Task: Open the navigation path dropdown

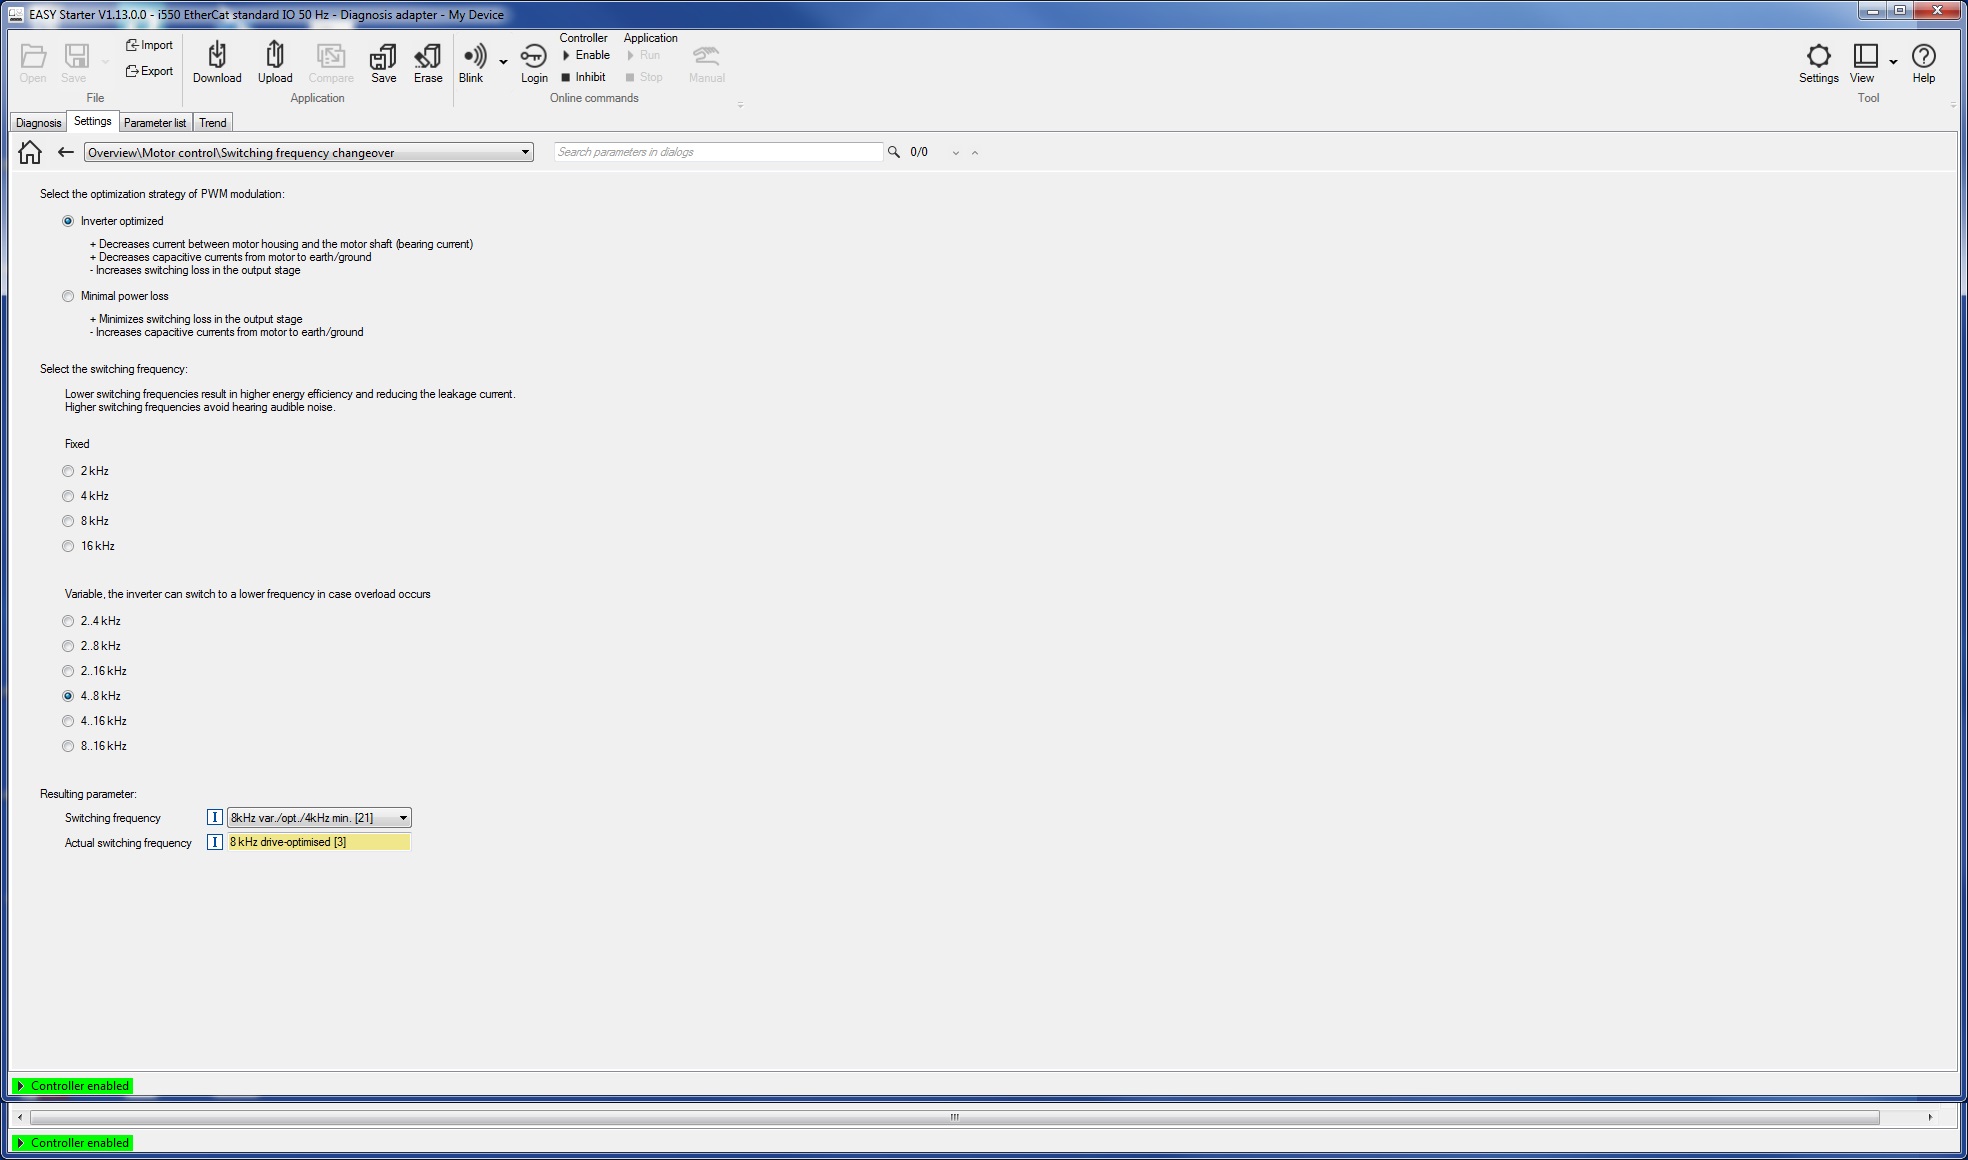Action: coord(524,153)
